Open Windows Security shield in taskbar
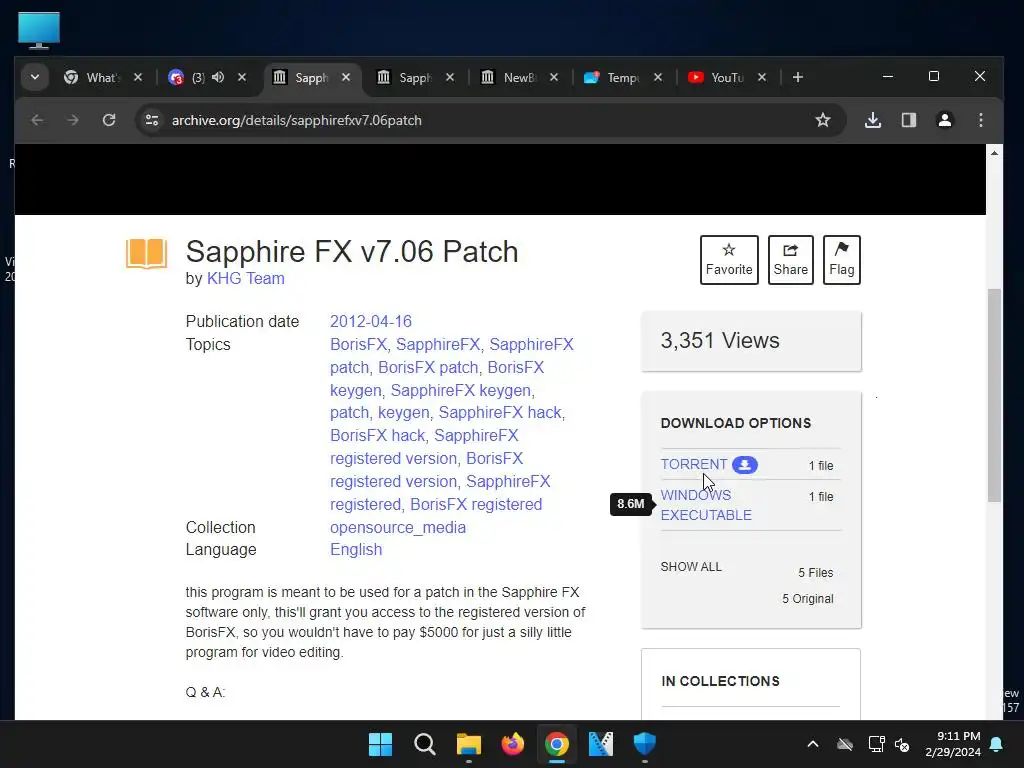 click(645, 744)
